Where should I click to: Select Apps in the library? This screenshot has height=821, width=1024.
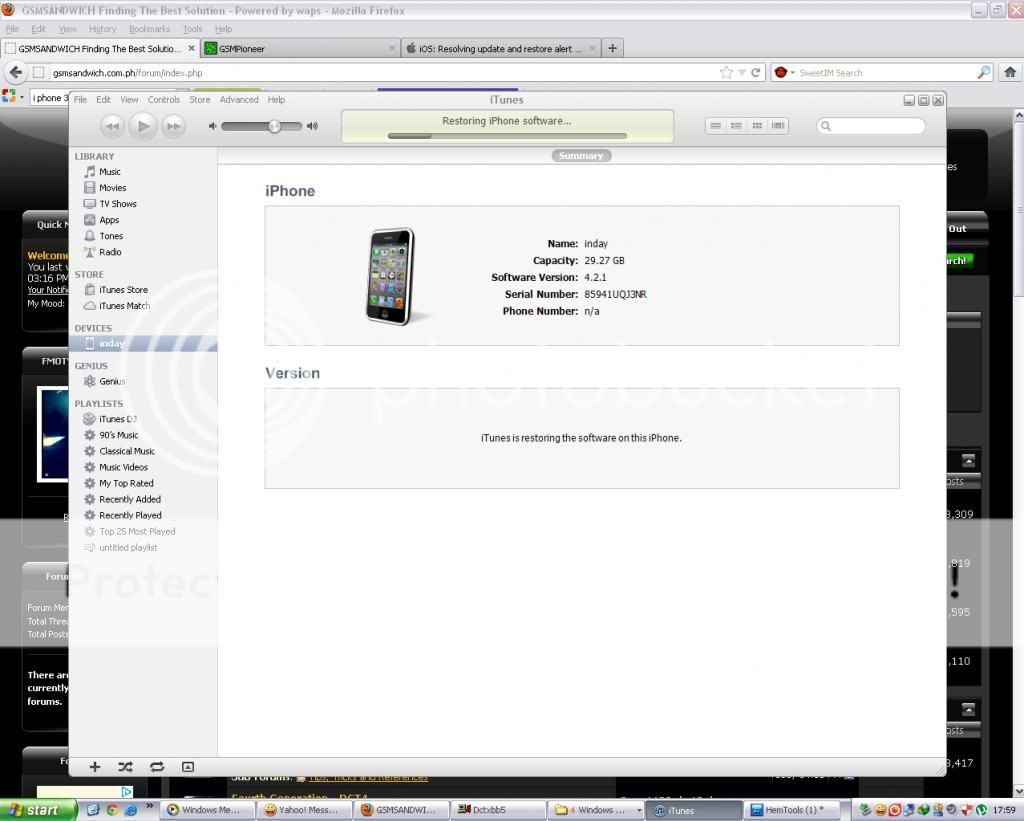tap(108, 220)
